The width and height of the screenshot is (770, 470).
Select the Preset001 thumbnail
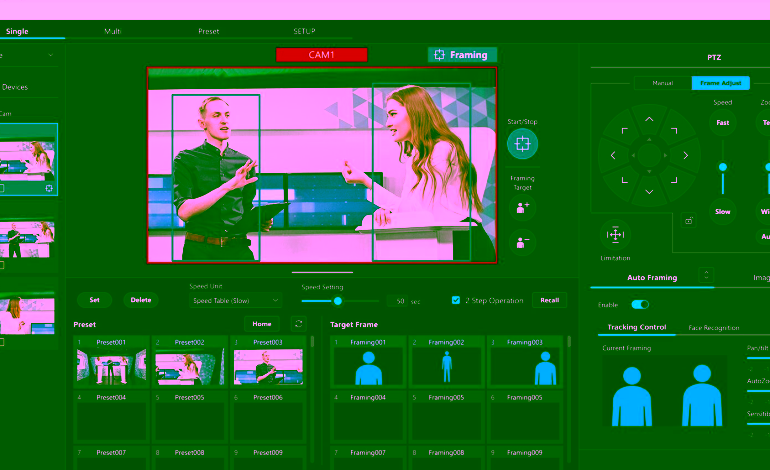click(111, 362)
